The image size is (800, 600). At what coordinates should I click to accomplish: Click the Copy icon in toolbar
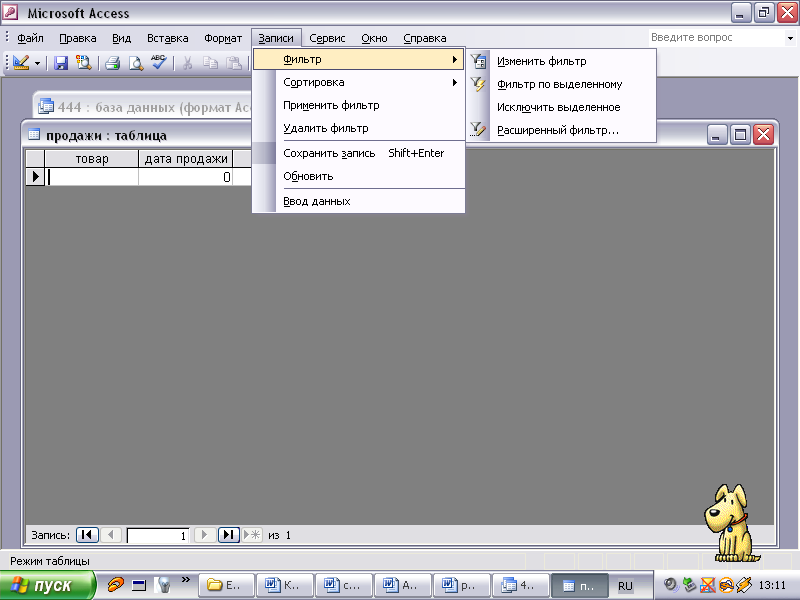point(210,63)
